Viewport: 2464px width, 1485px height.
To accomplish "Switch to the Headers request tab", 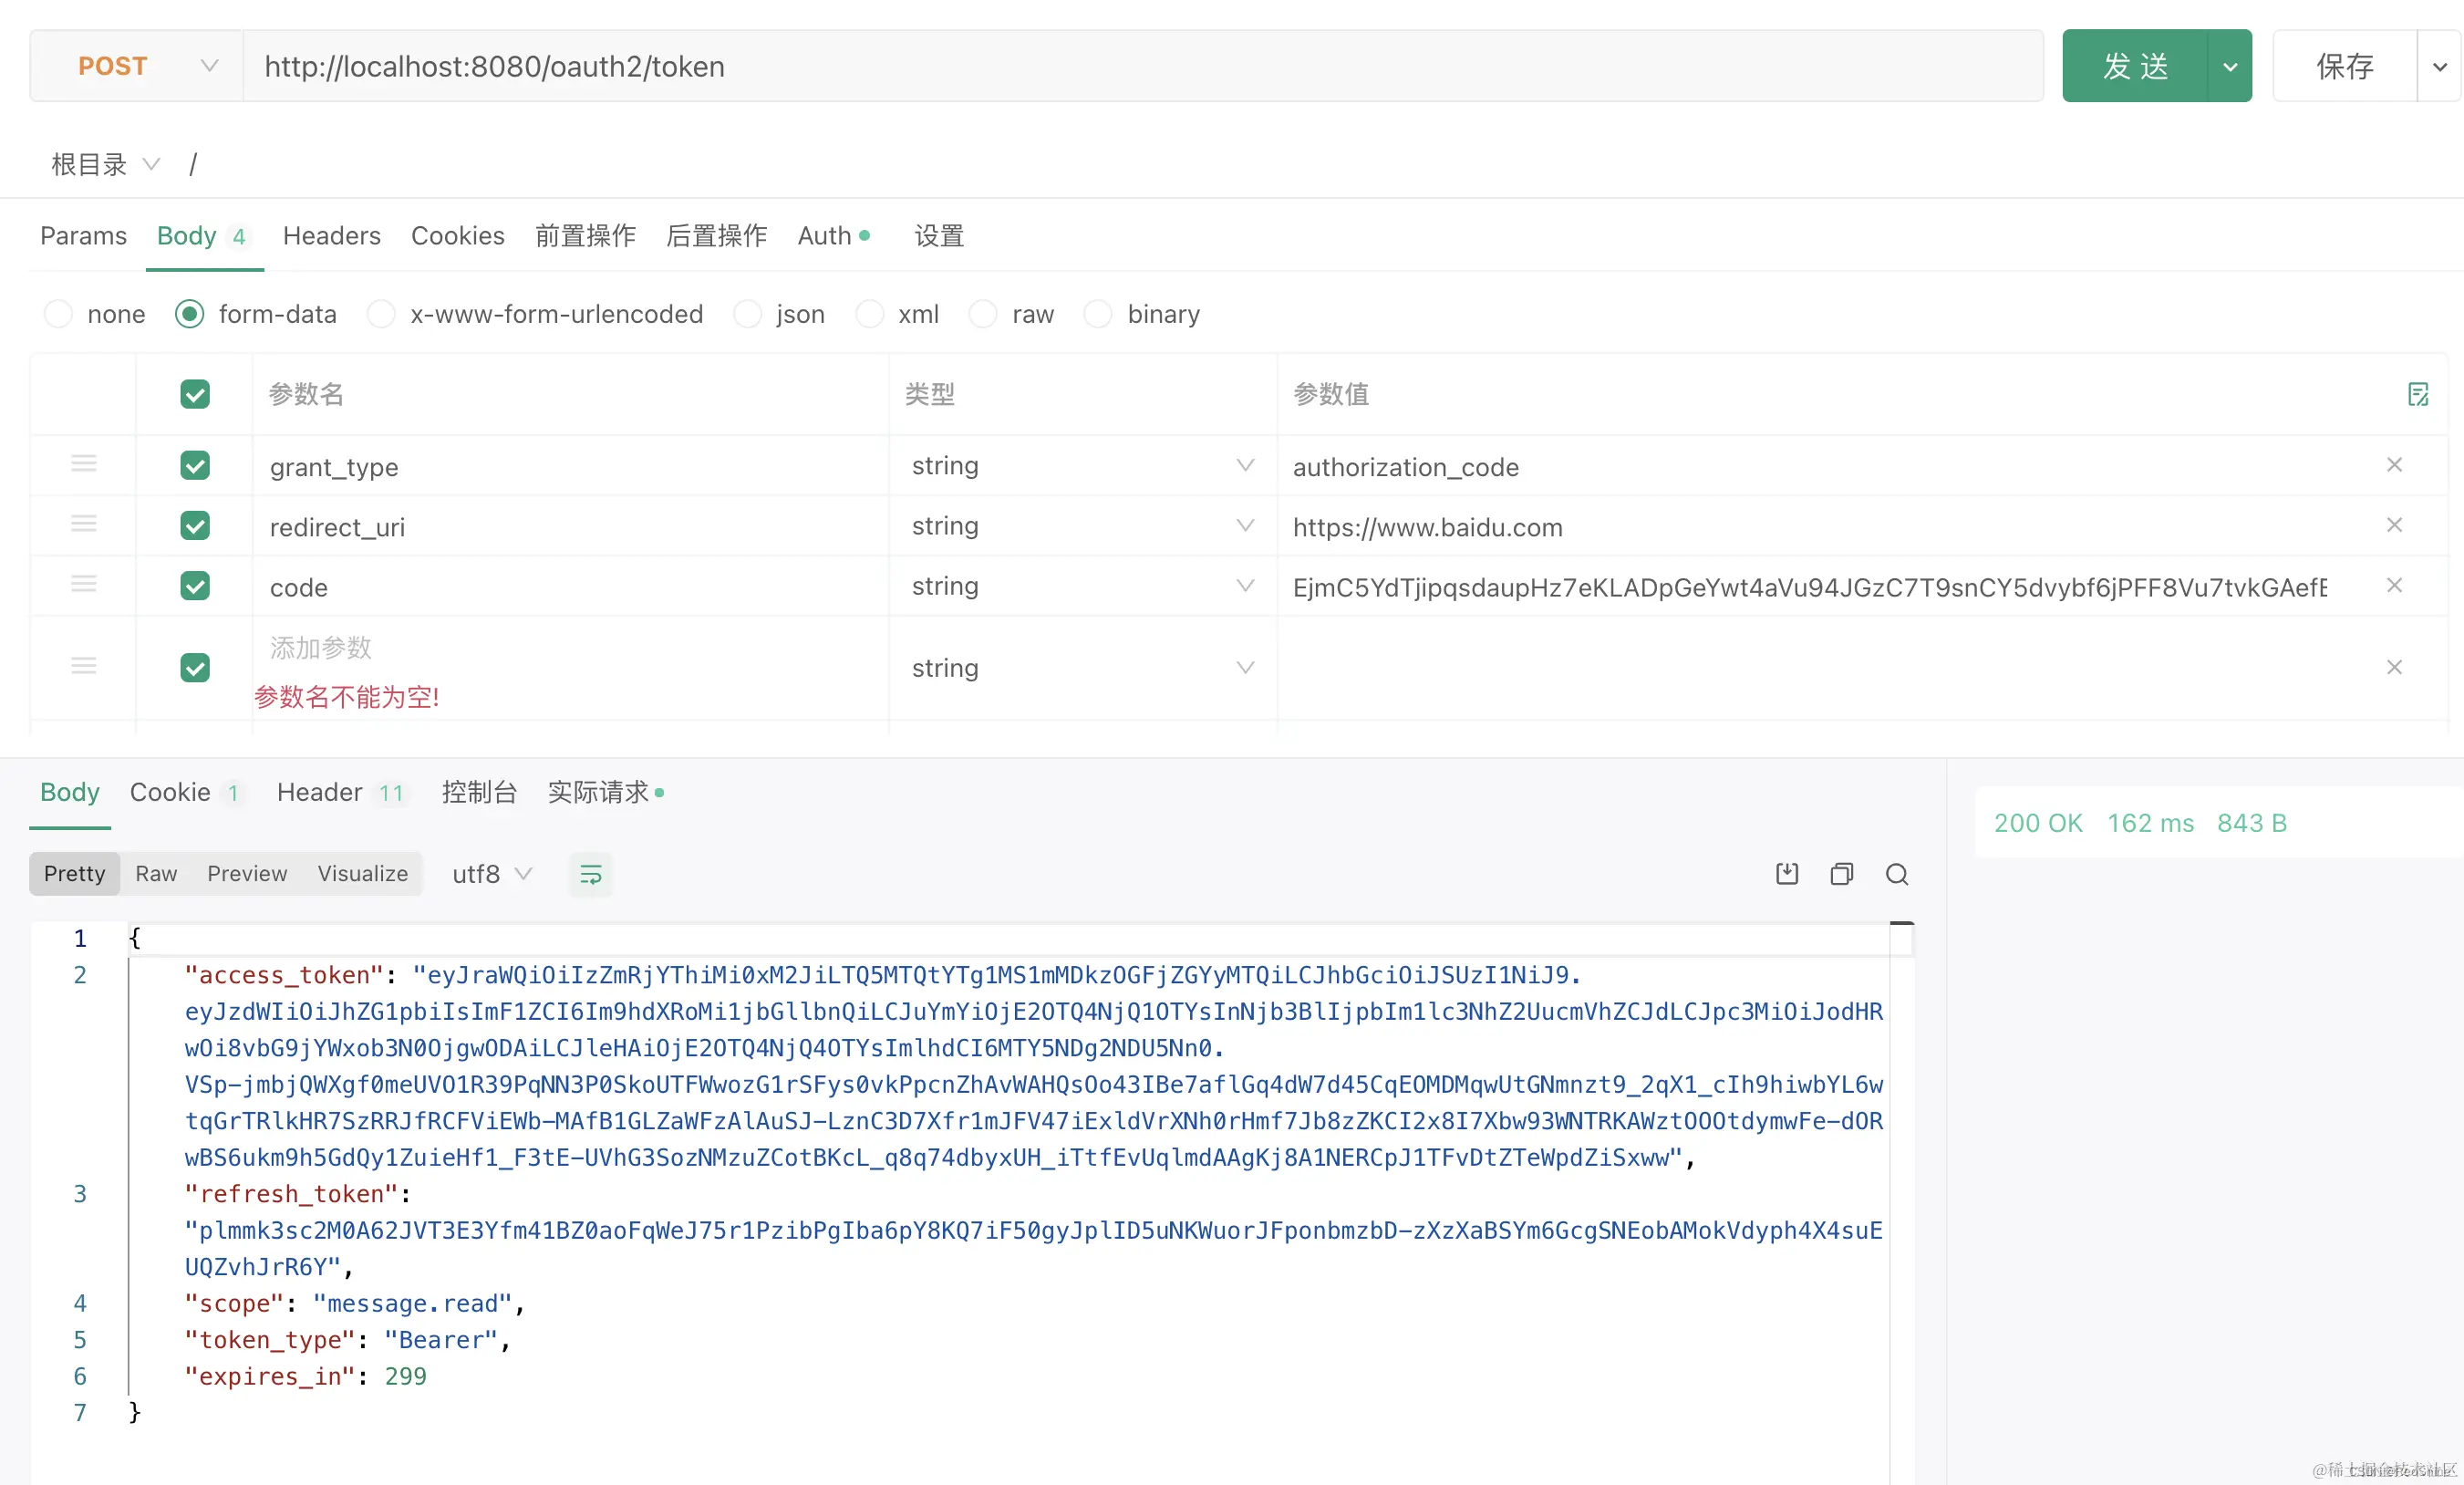I will pyautogui.click(x=331, y=236).
